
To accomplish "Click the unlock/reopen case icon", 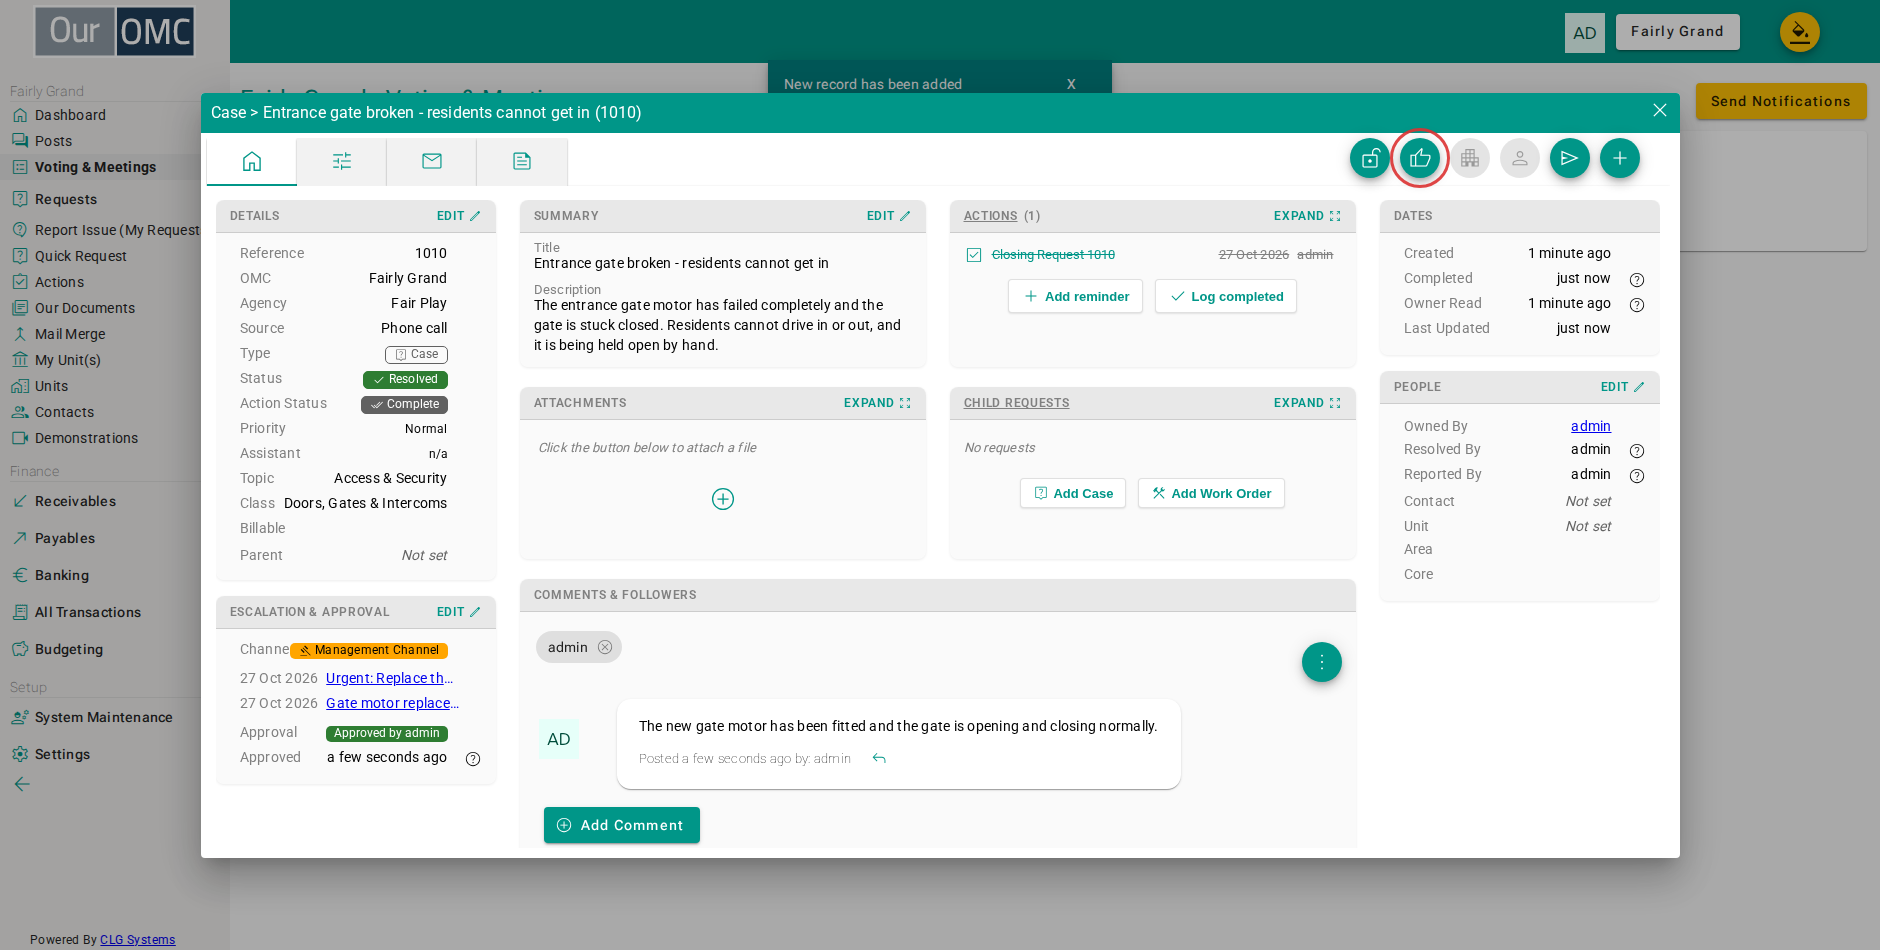I will click(1369, 158).
